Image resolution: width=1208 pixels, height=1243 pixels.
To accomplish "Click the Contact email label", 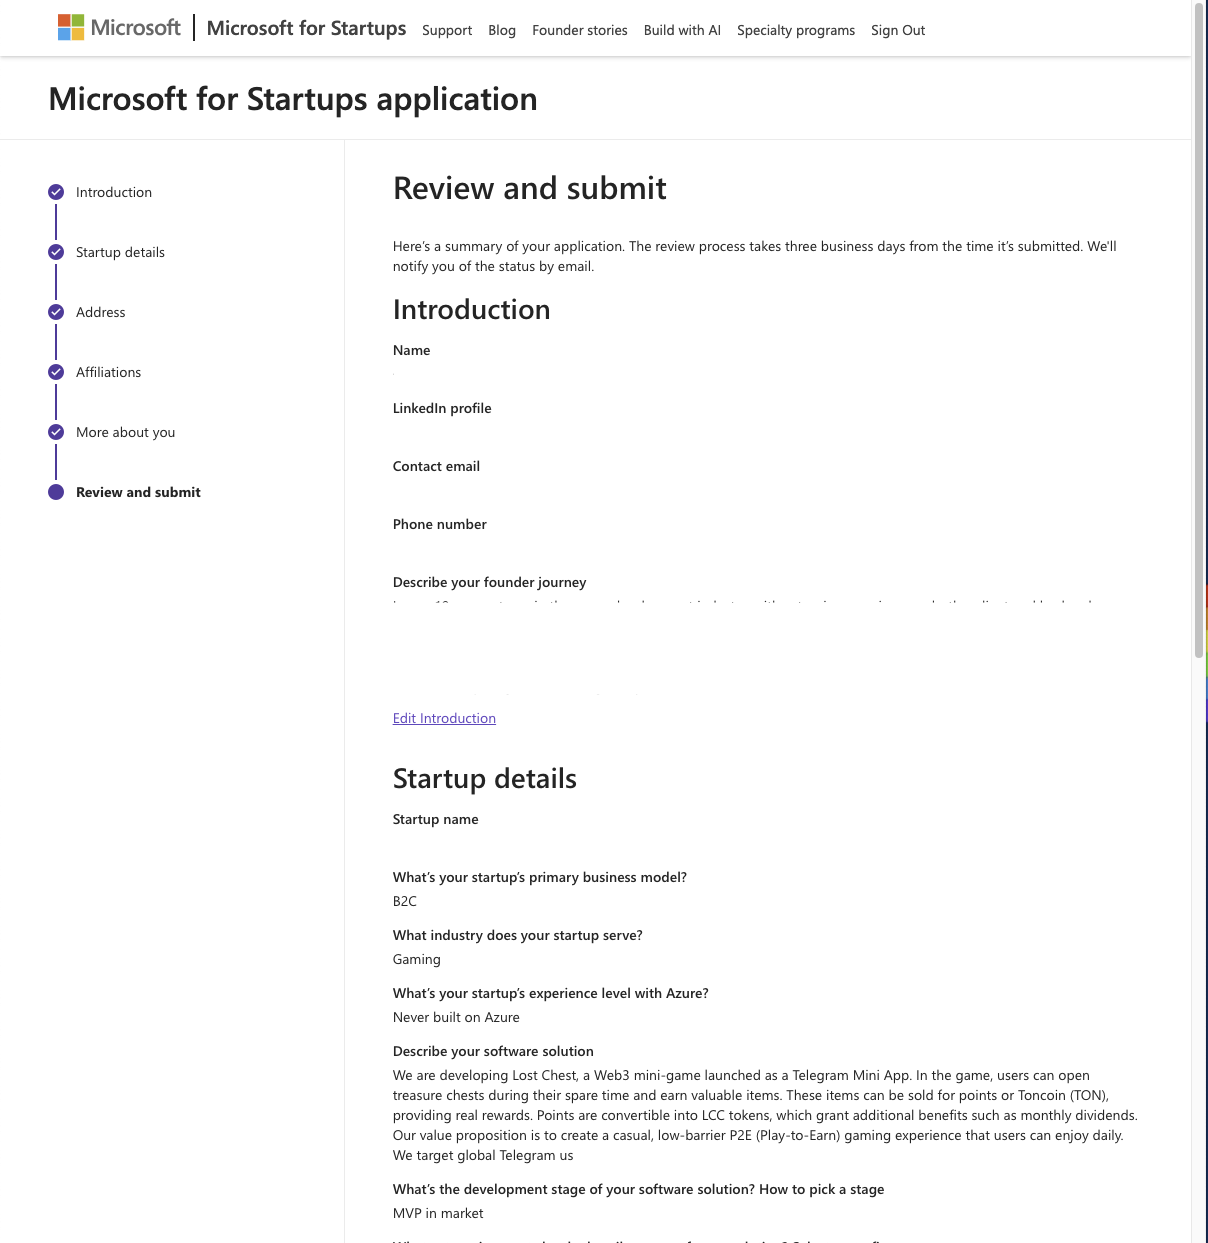I will click(x=436, y=466).
